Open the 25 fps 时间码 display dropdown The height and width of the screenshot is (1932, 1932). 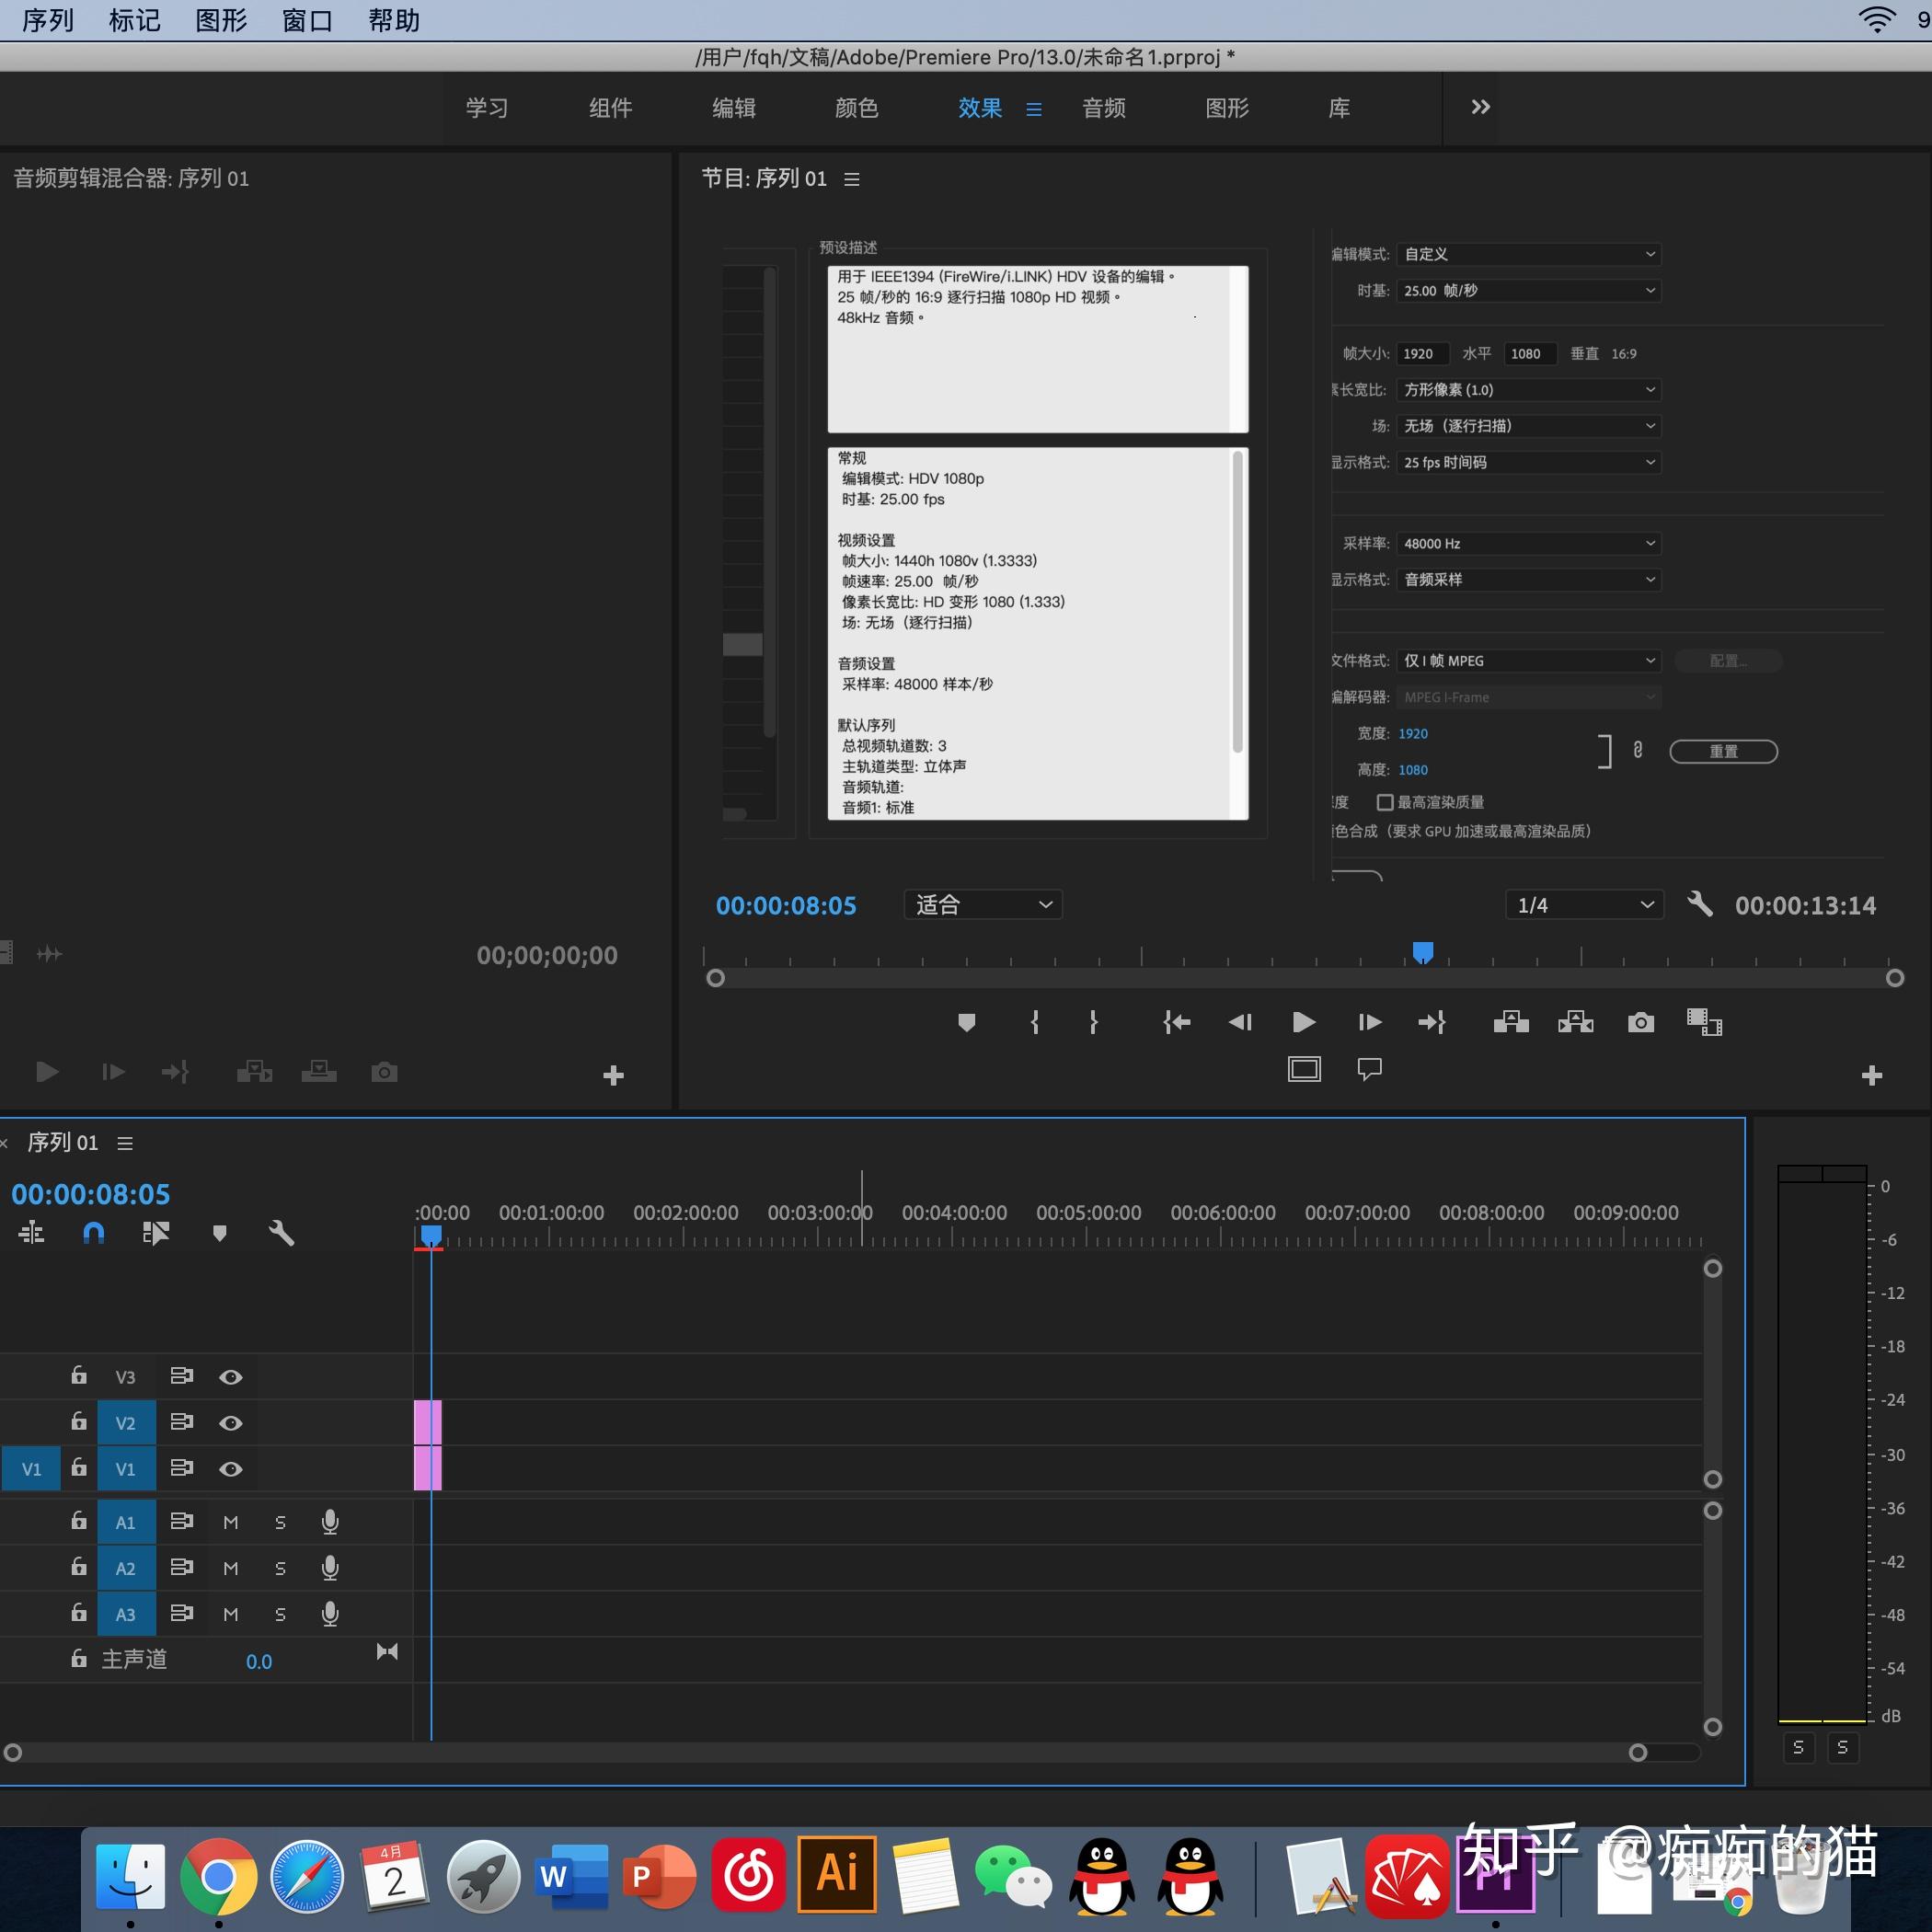tap(1529, 462)
